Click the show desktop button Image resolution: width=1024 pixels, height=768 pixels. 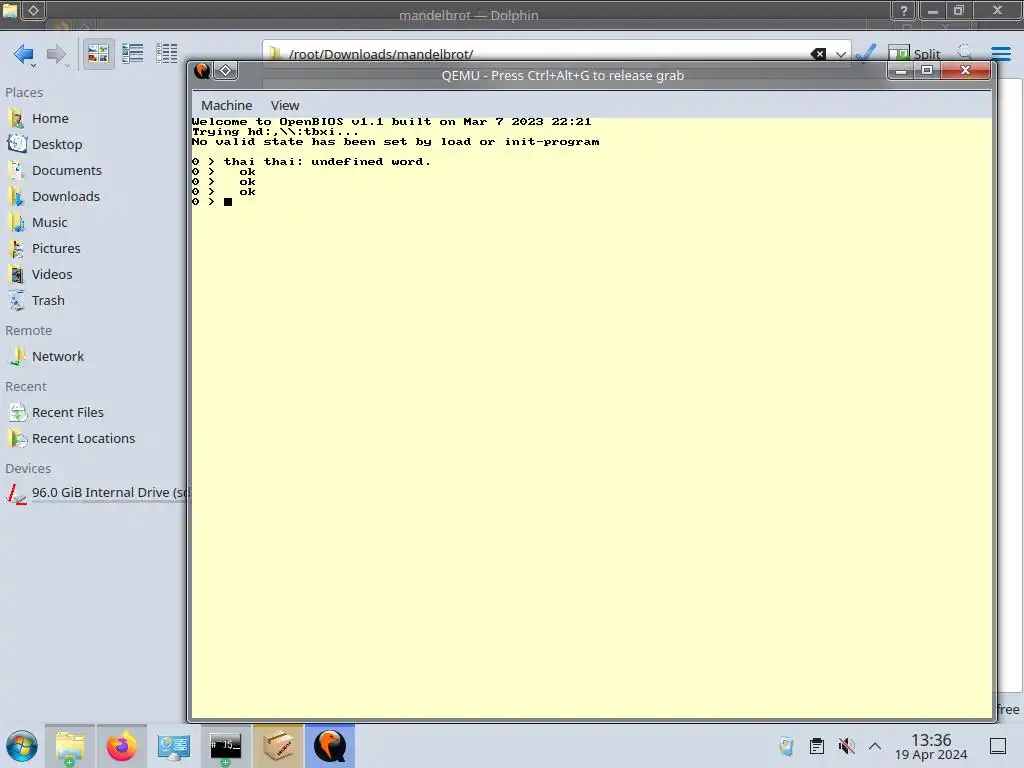tap(998, 746)
